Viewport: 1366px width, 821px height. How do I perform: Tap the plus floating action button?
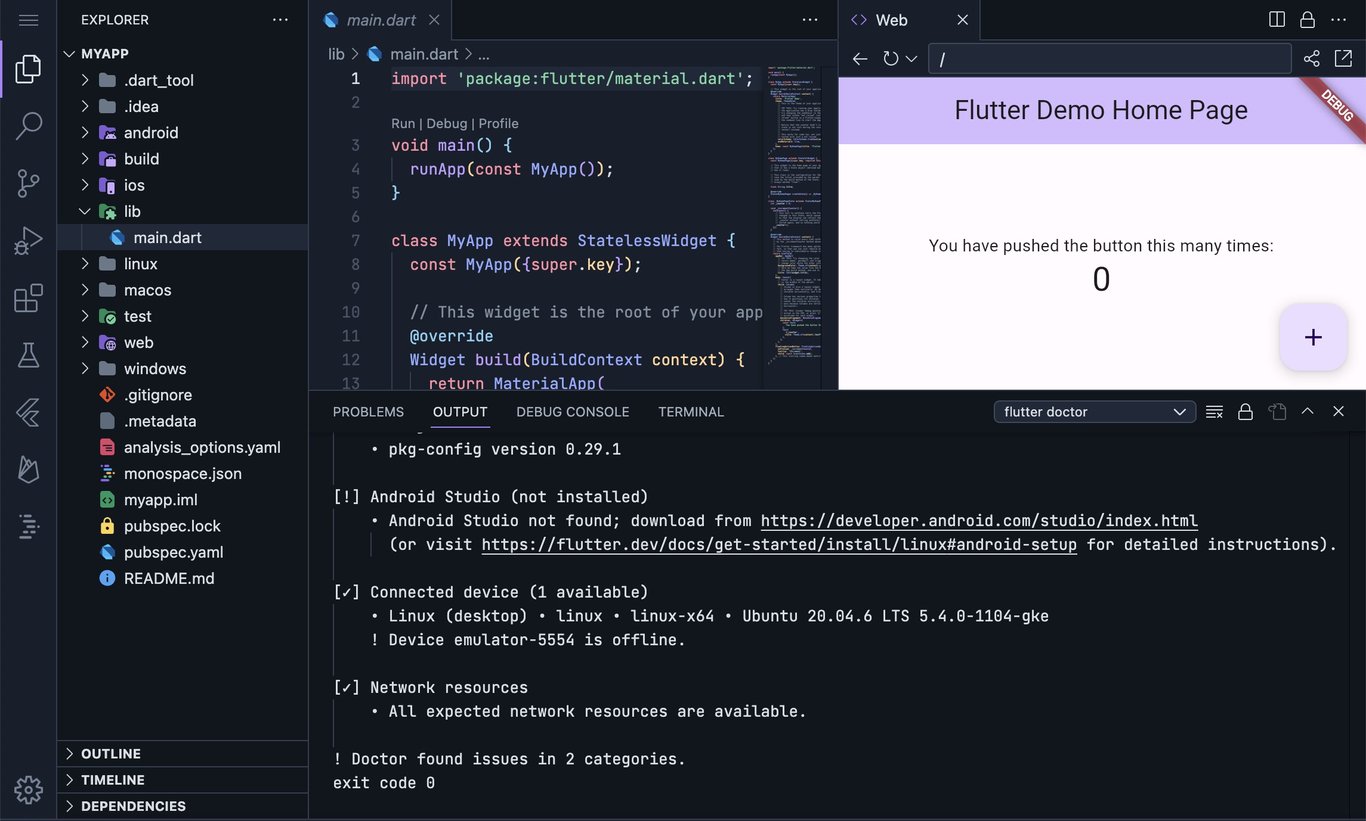coord(1313,337)
